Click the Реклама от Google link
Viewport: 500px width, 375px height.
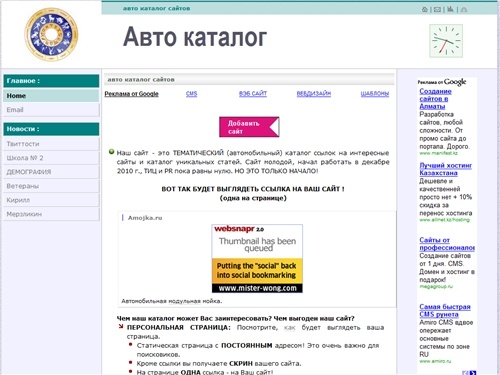(131, 94)
